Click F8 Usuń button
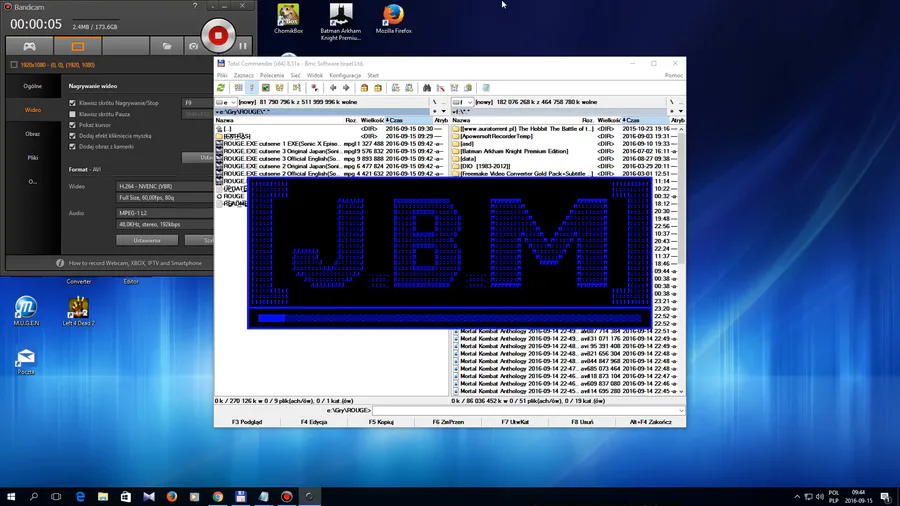Screen dimensions: 900x506 tap(582, 422)
